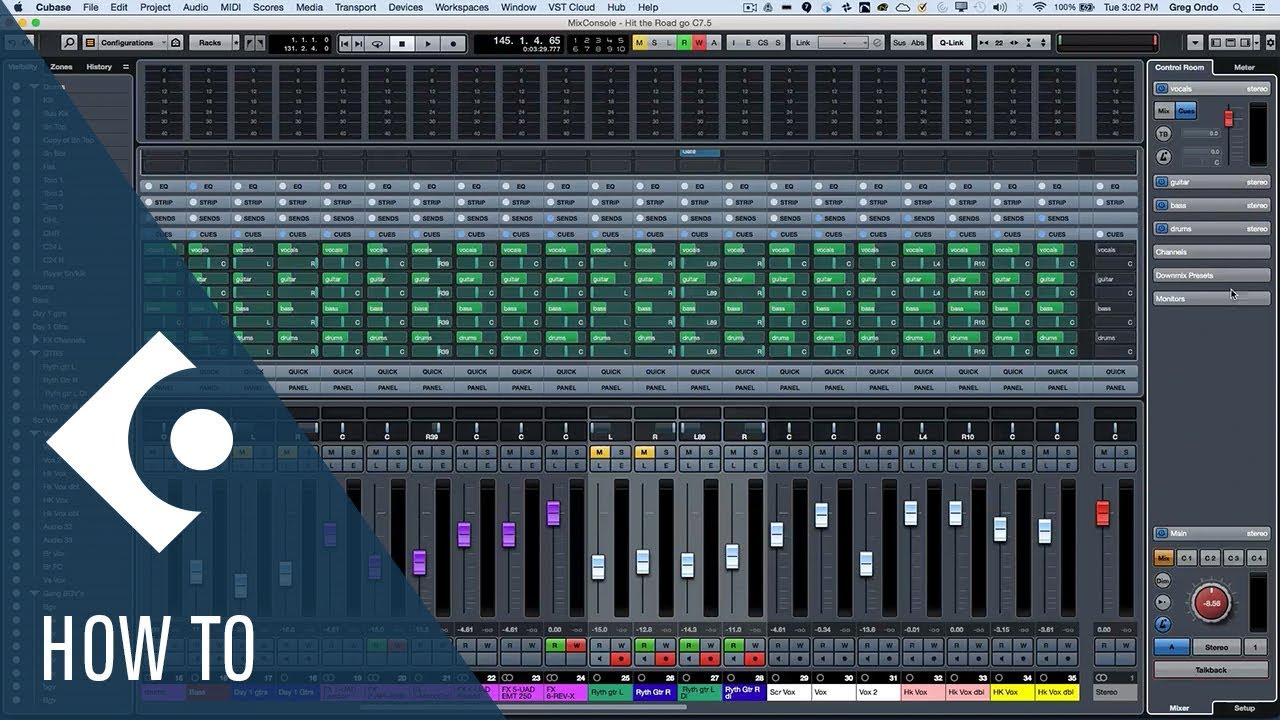
Task: Click the cycle loop transport button
Action: pos(377,43)
